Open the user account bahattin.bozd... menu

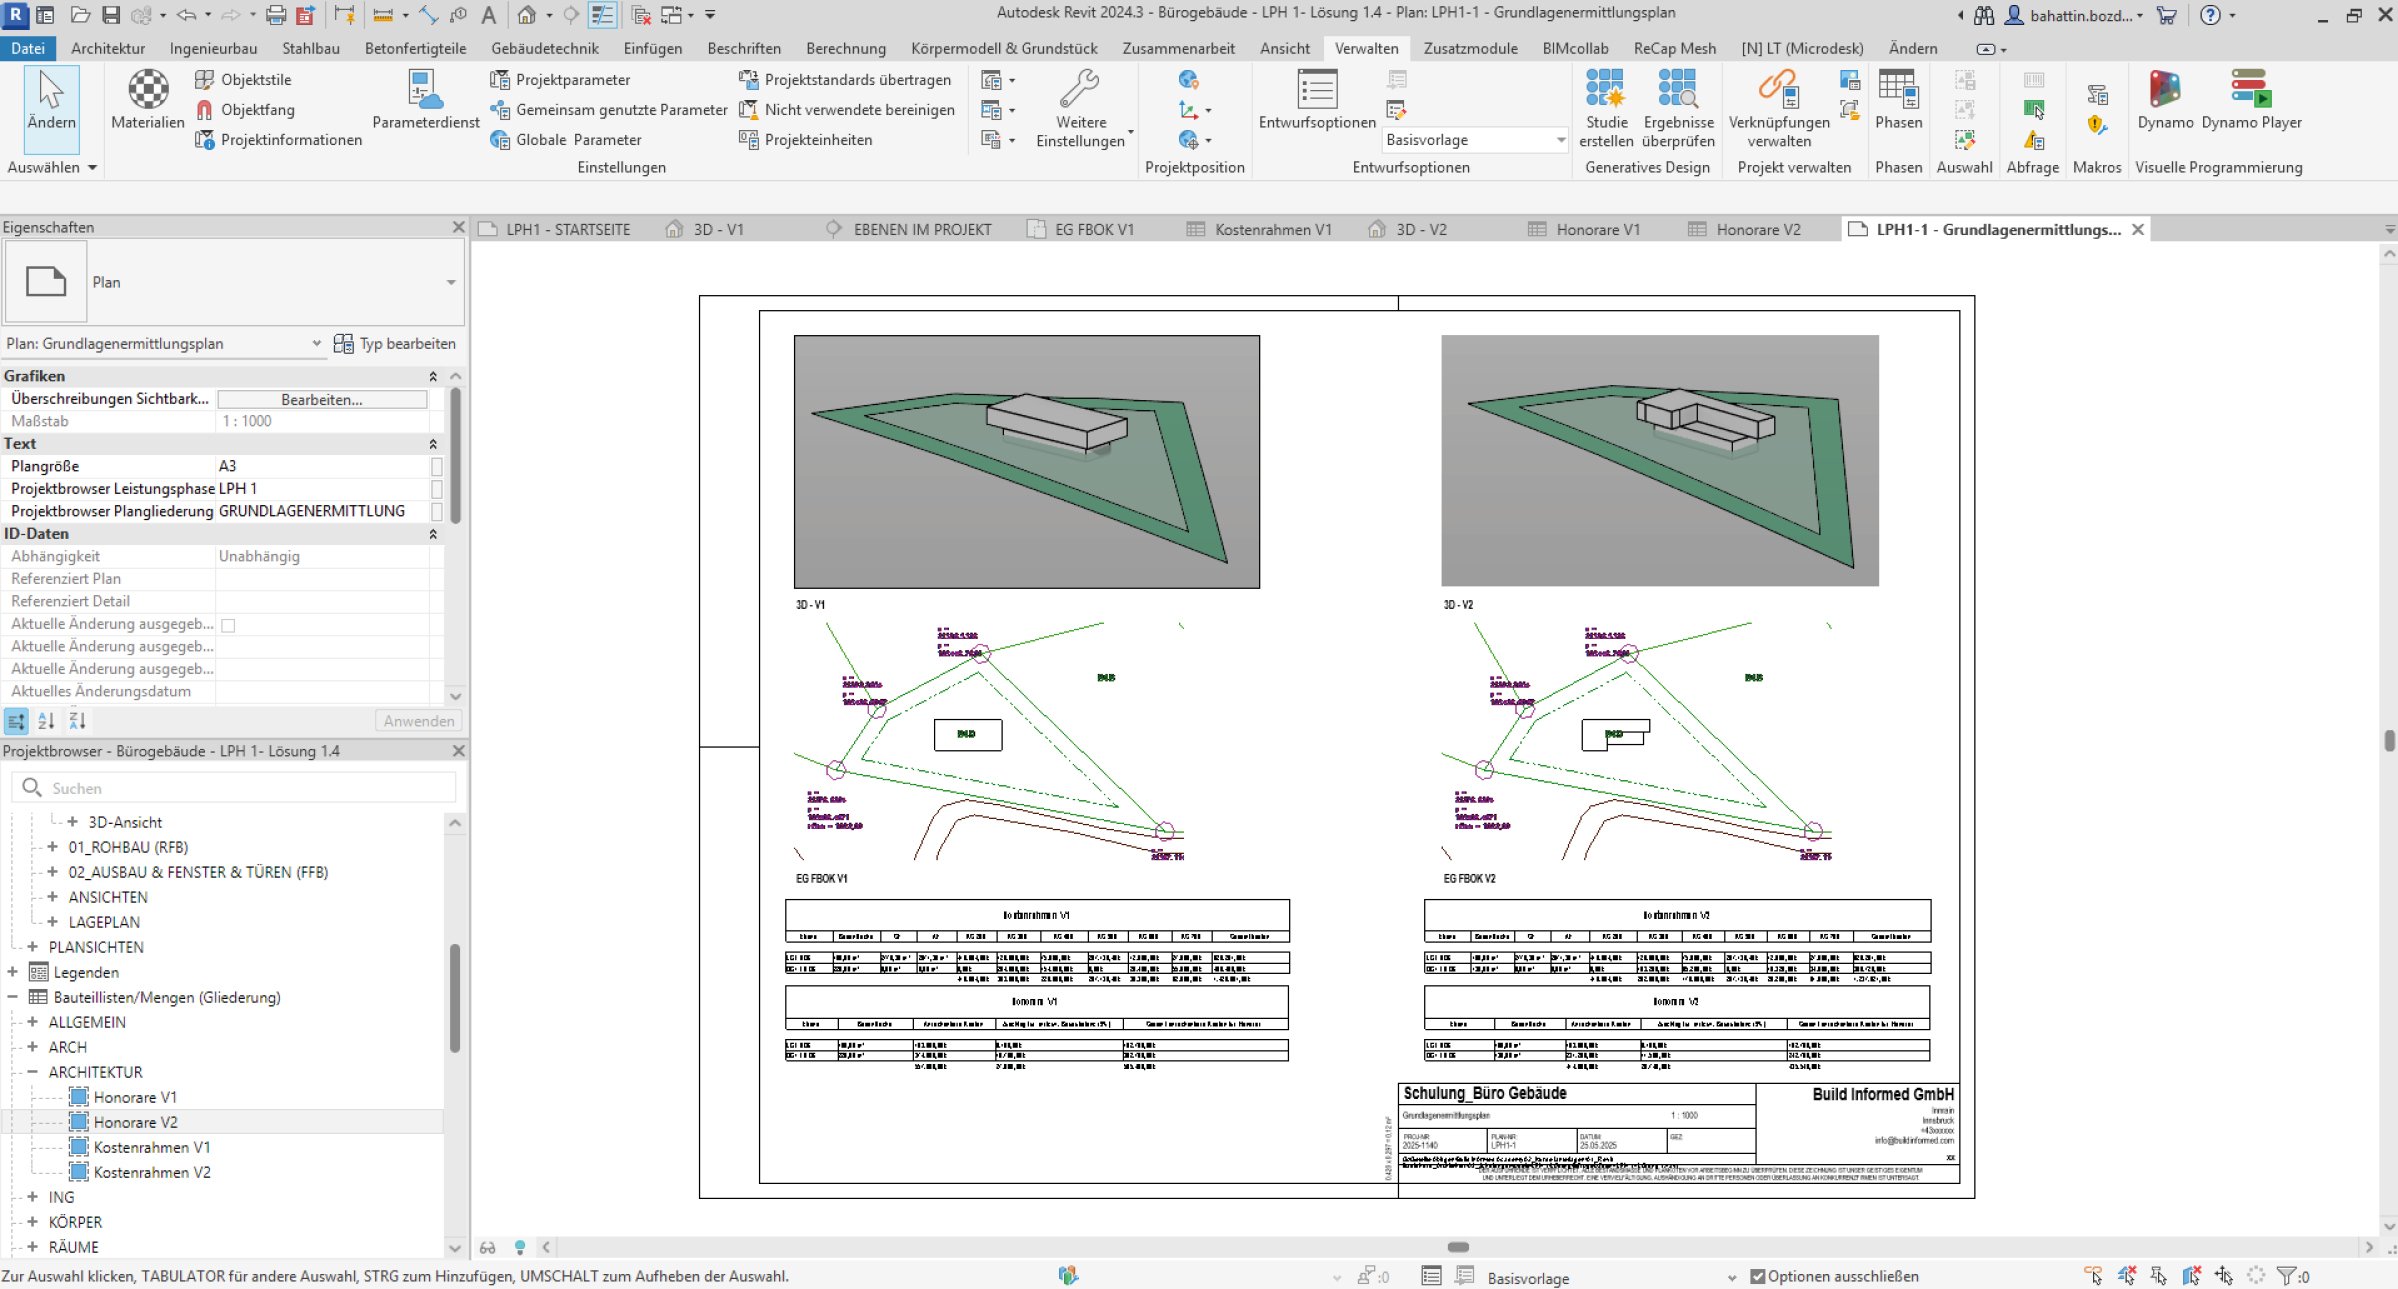point(2074,15)
